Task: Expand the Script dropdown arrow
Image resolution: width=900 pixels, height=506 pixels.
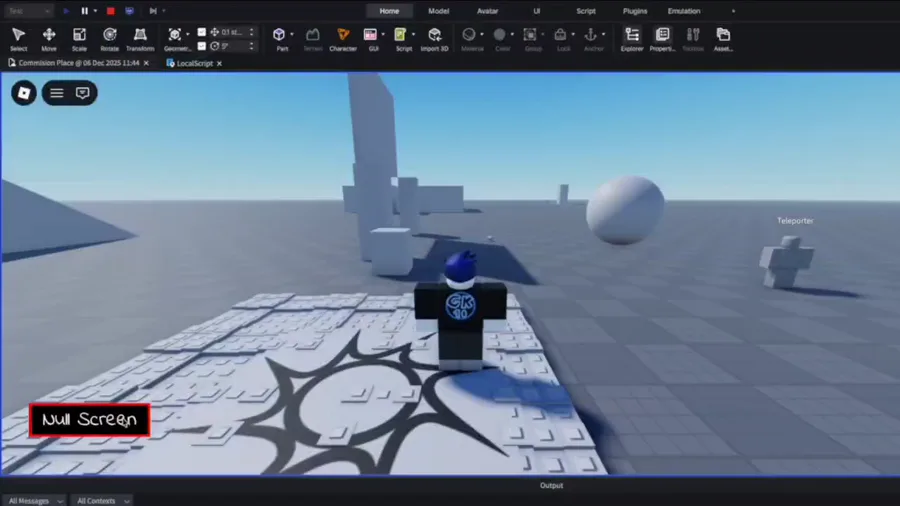Action: tap(413, 34)
